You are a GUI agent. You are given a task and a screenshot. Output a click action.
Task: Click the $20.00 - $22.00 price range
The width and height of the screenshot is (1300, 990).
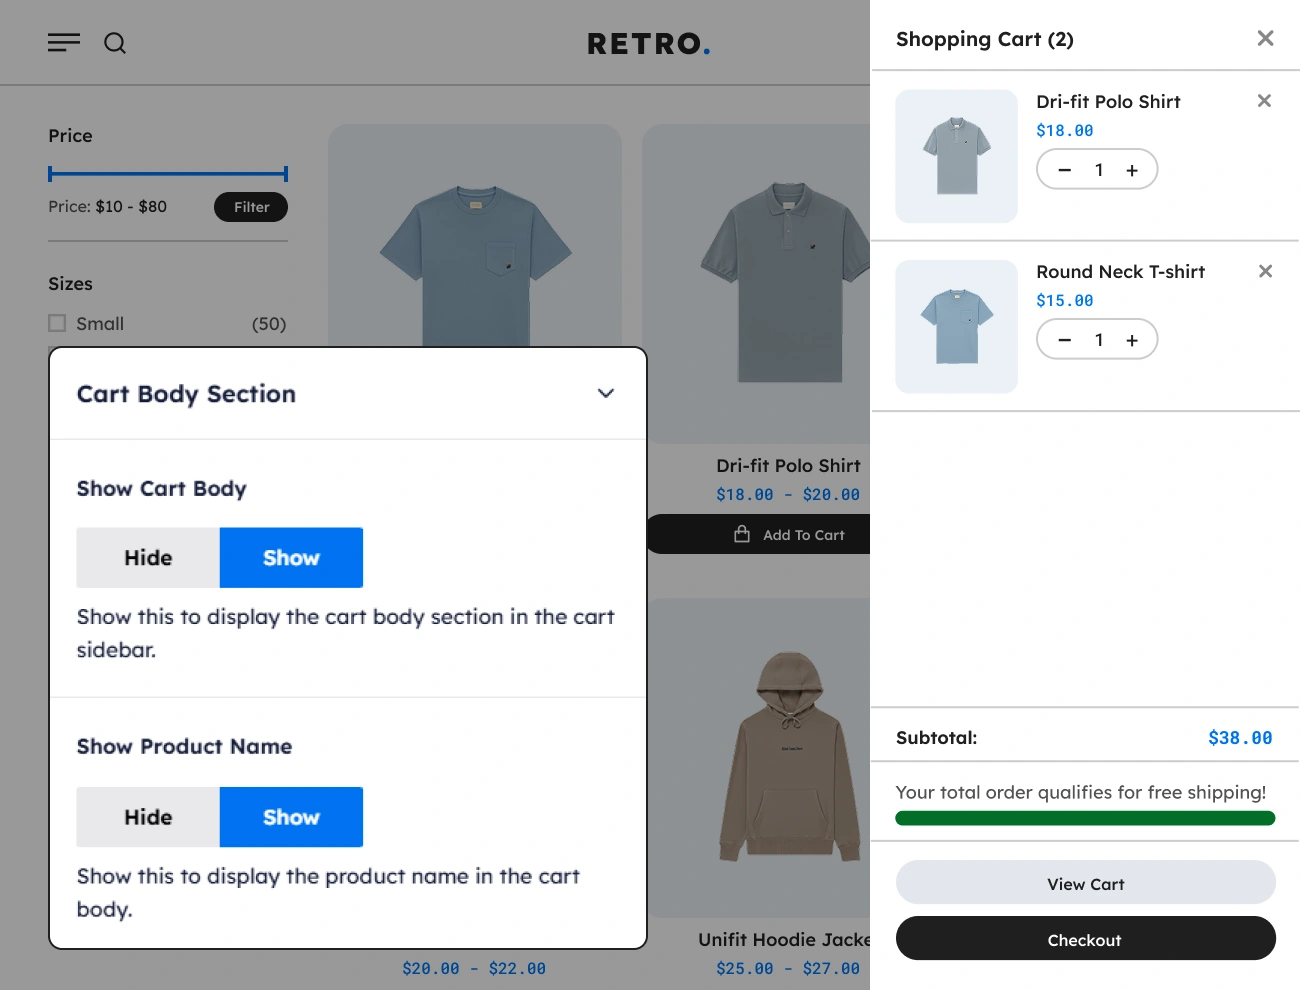click(474, 968)
